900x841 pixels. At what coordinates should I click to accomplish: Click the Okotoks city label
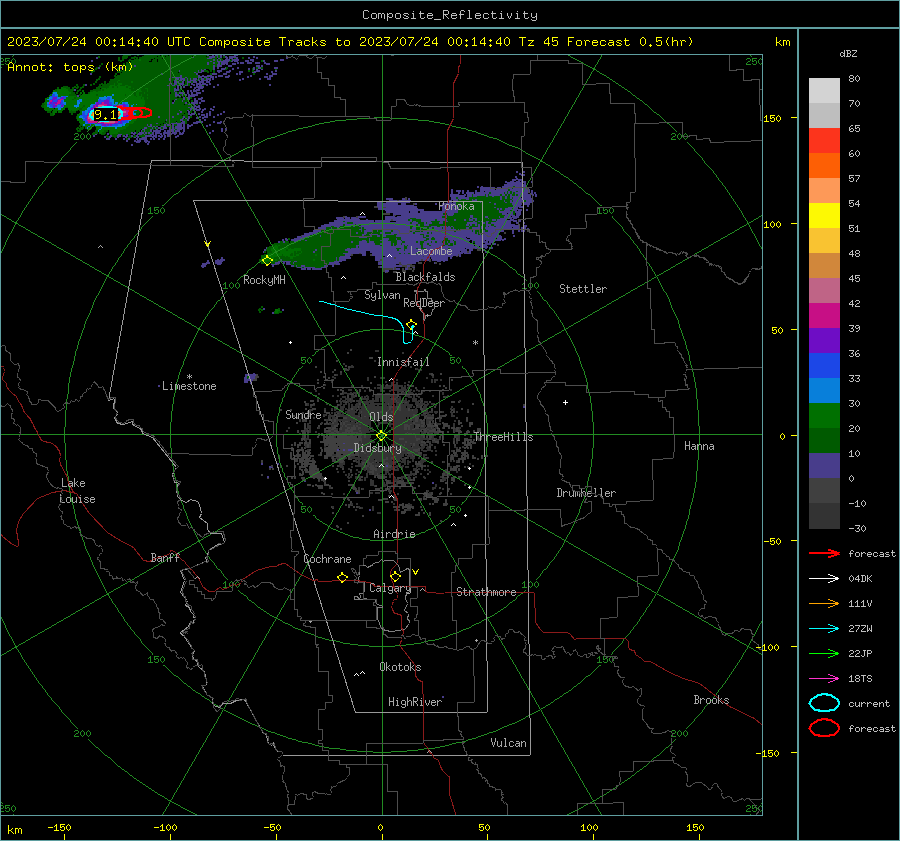point(400,667)
